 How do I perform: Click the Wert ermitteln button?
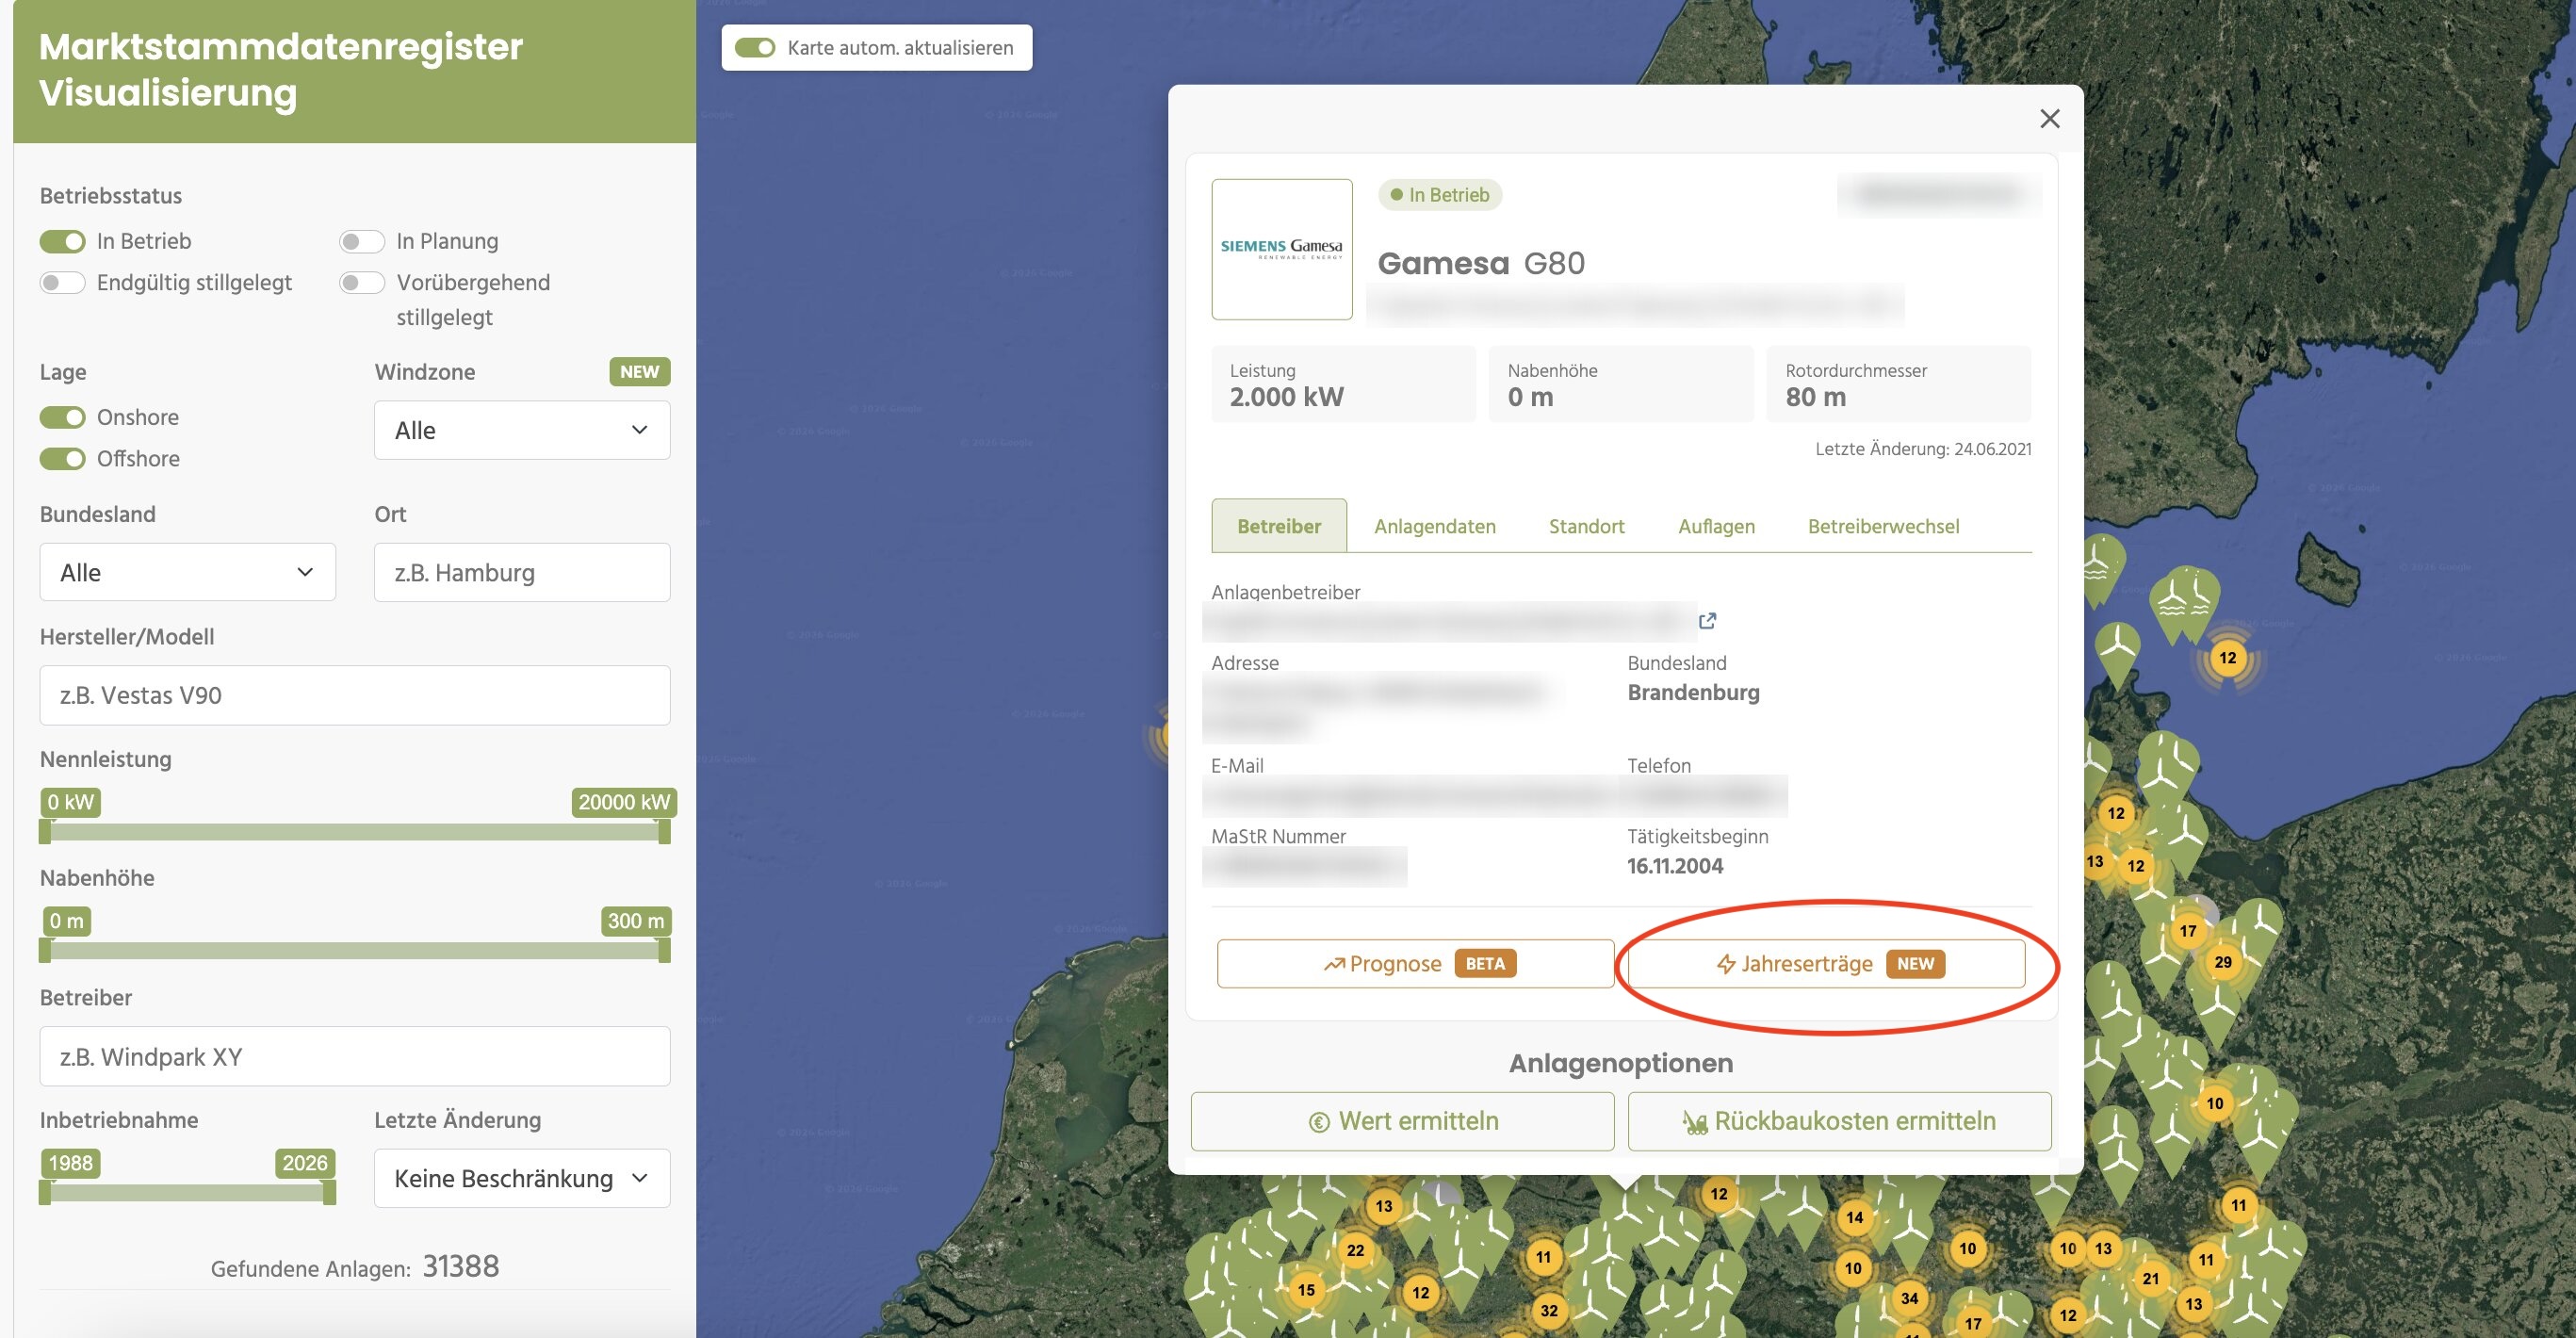click(x=1402, y=1121)
